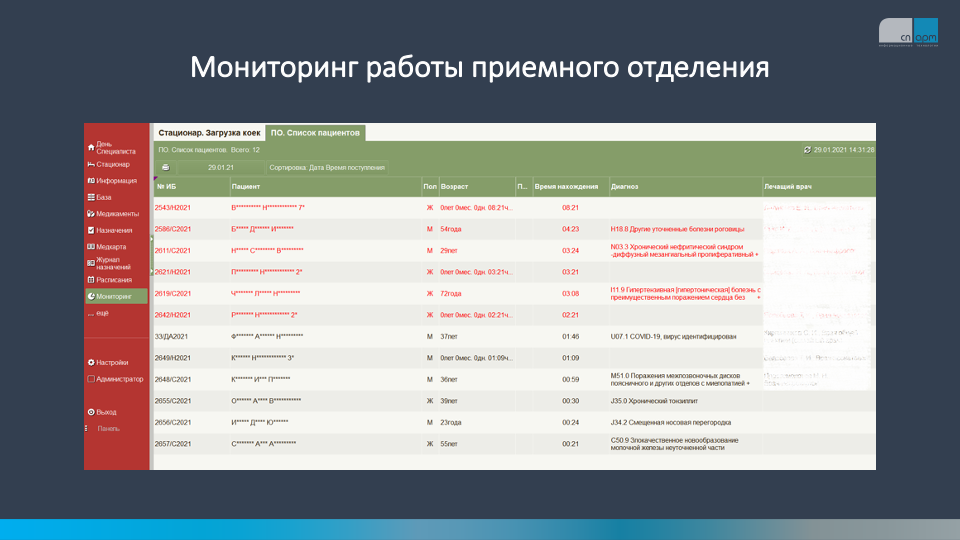Sort by Диагноз column header
Image resolution: width=960 pixels, height=540 pixels.
686,187
